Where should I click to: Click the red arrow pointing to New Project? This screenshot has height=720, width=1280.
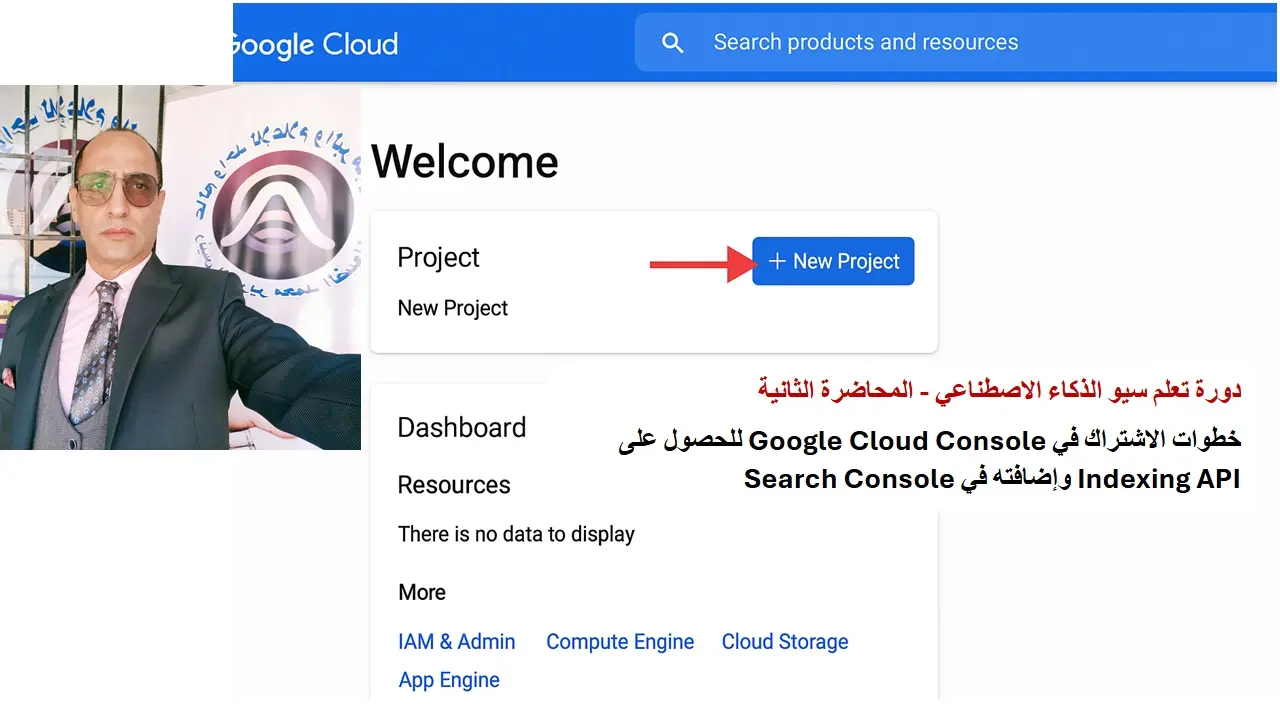click(x=702, y=264)
